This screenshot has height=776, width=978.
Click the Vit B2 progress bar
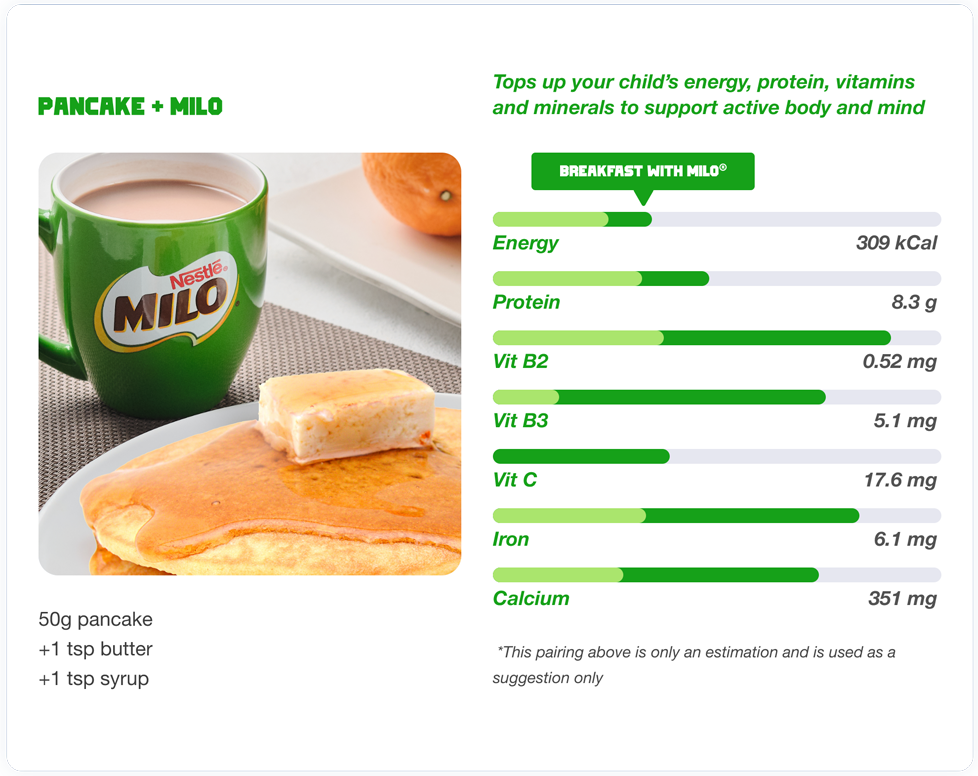(x=717, y=337)
